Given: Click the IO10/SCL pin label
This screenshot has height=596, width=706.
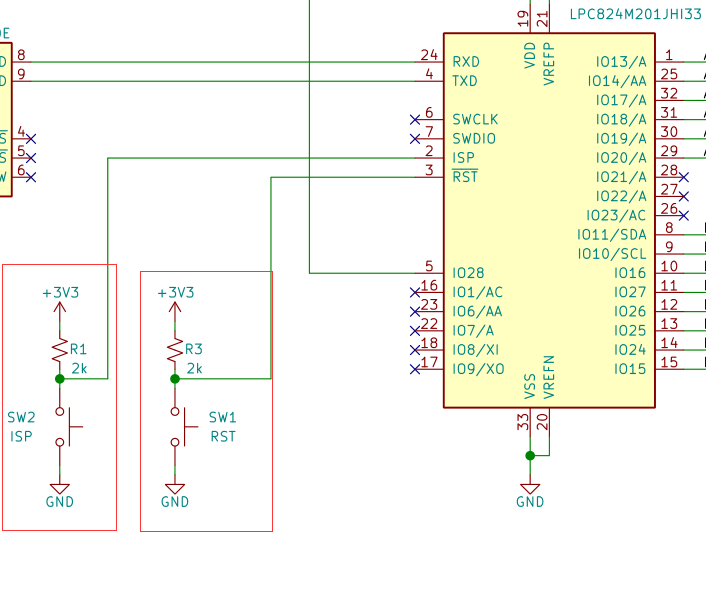Looking at the screenshot, I should 612,254.
